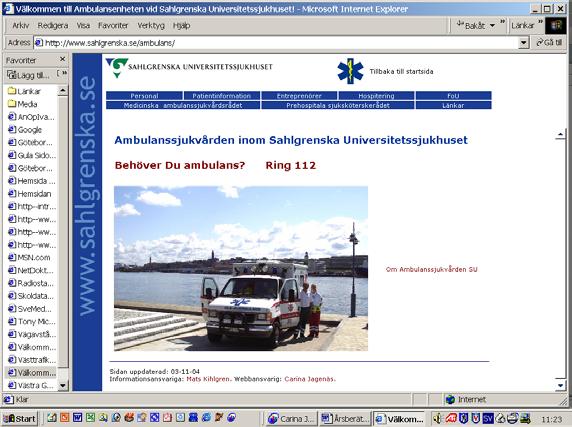Open the Västtrafik favorite

pyautogui.click(x=31, y=360)
